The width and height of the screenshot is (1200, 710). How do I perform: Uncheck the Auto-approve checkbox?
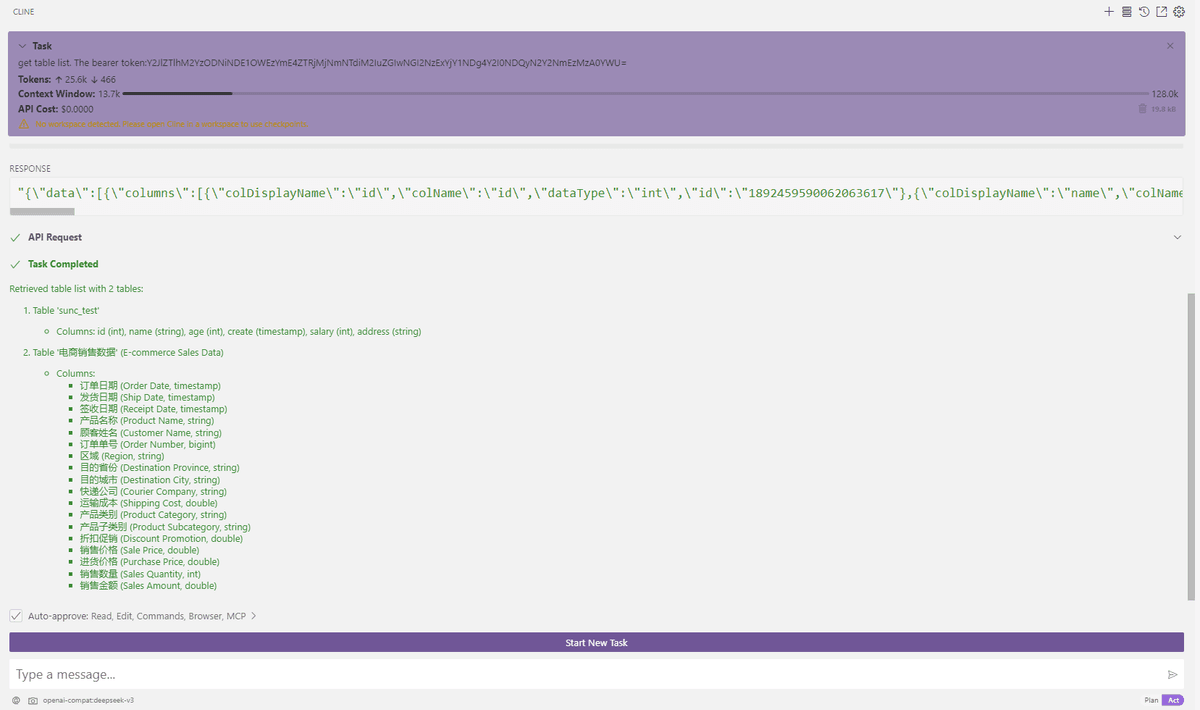(16, 616)
